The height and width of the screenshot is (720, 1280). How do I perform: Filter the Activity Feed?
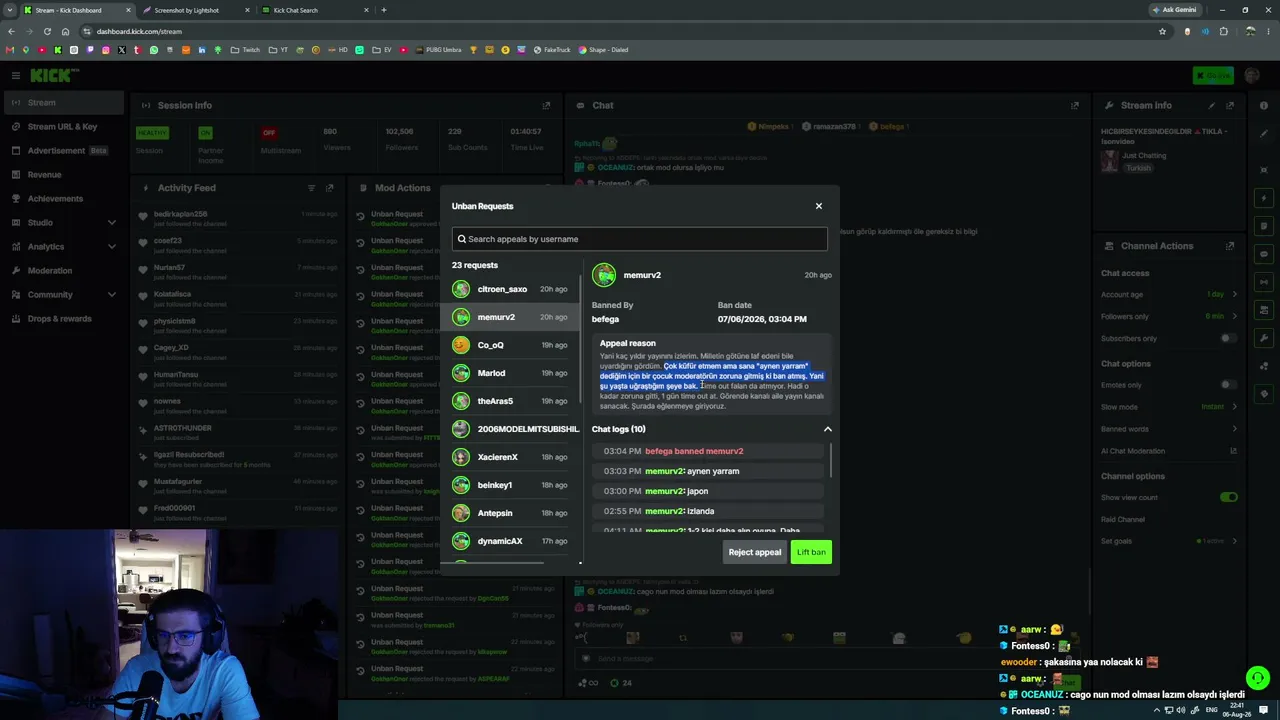coord(312,188)
